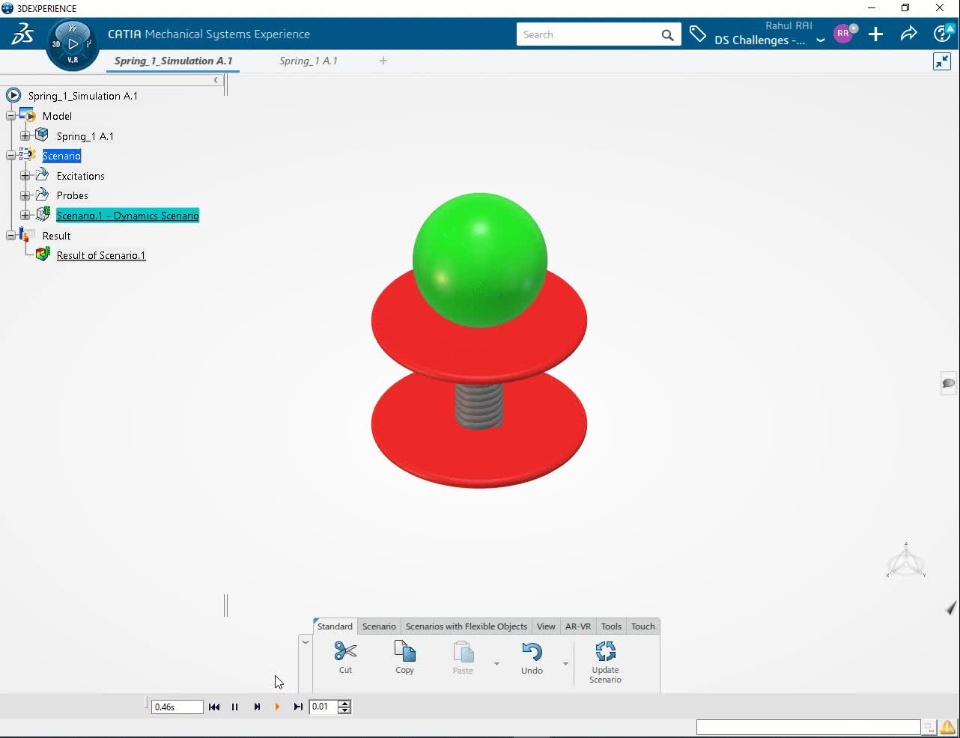
Task: Click the 3DS logo icon
Action: coord(22,34)
